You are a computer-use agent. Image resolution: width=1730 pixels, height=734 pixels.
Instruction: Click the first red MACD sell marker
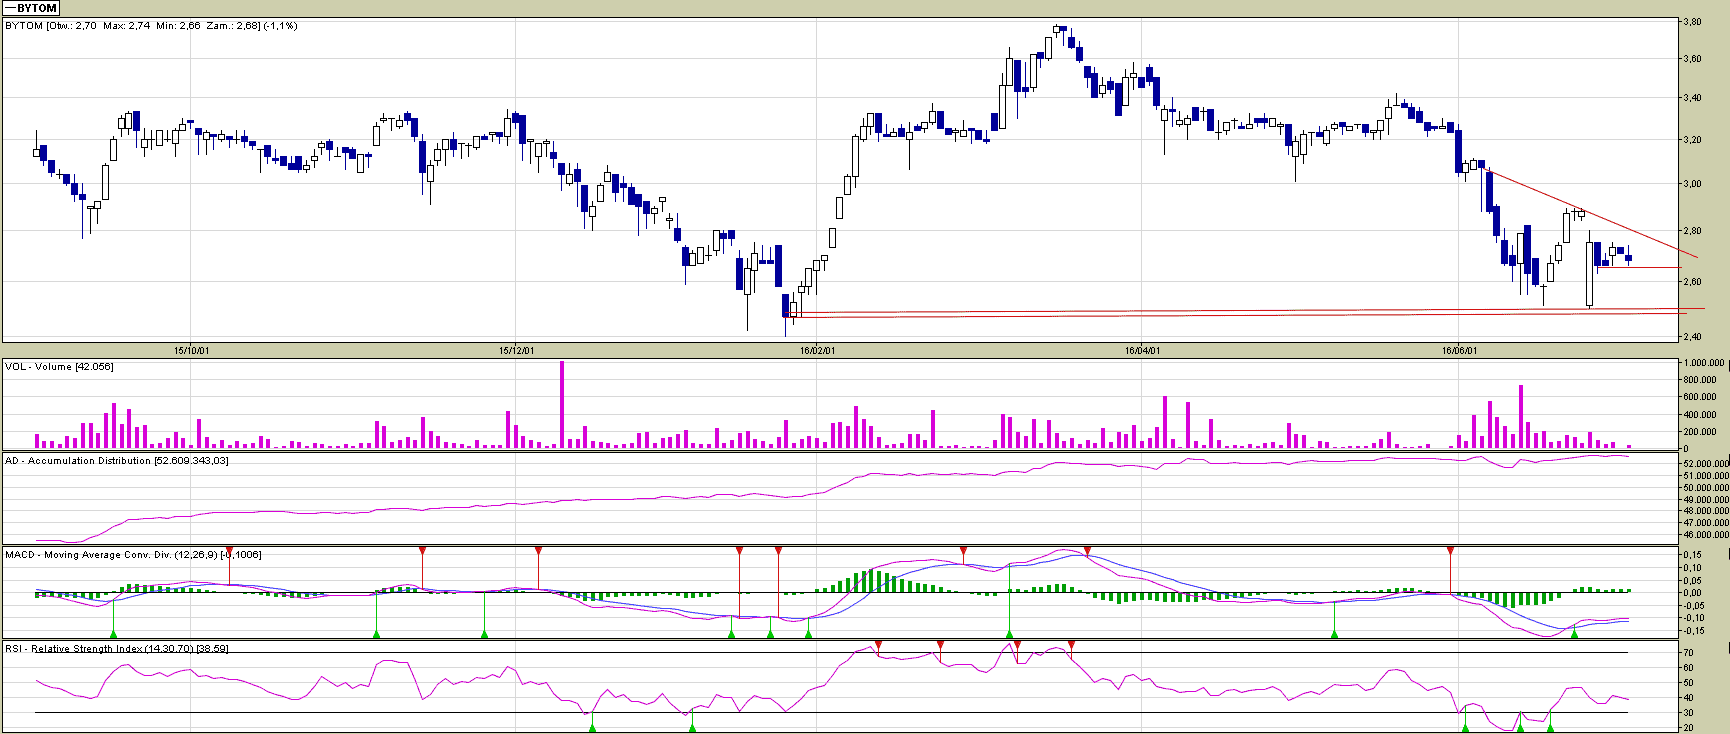coord(230,551)
